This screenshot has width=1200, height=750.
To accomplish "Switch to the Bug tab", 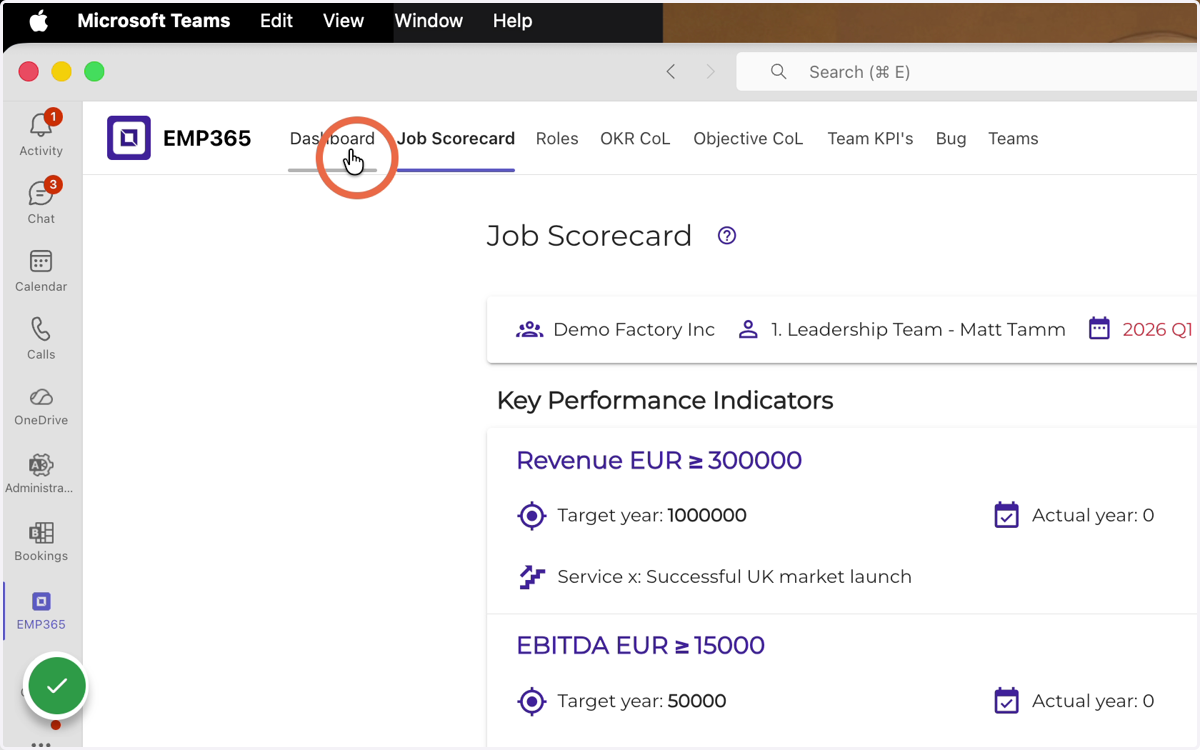I will click(x=951, y=139).
